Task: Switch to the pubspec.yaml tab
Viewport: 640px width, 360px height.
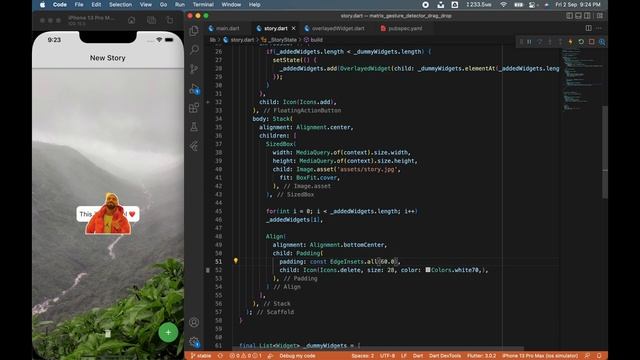Action: coord(405,28)
